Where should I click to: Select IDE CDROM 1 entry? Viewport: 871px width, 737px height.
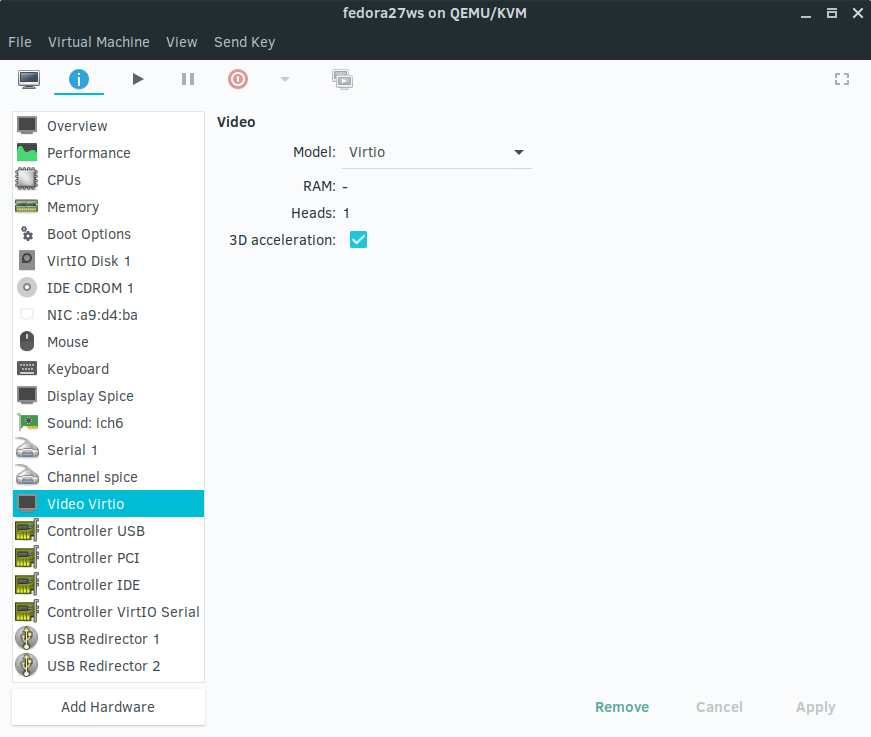(108, 288)
